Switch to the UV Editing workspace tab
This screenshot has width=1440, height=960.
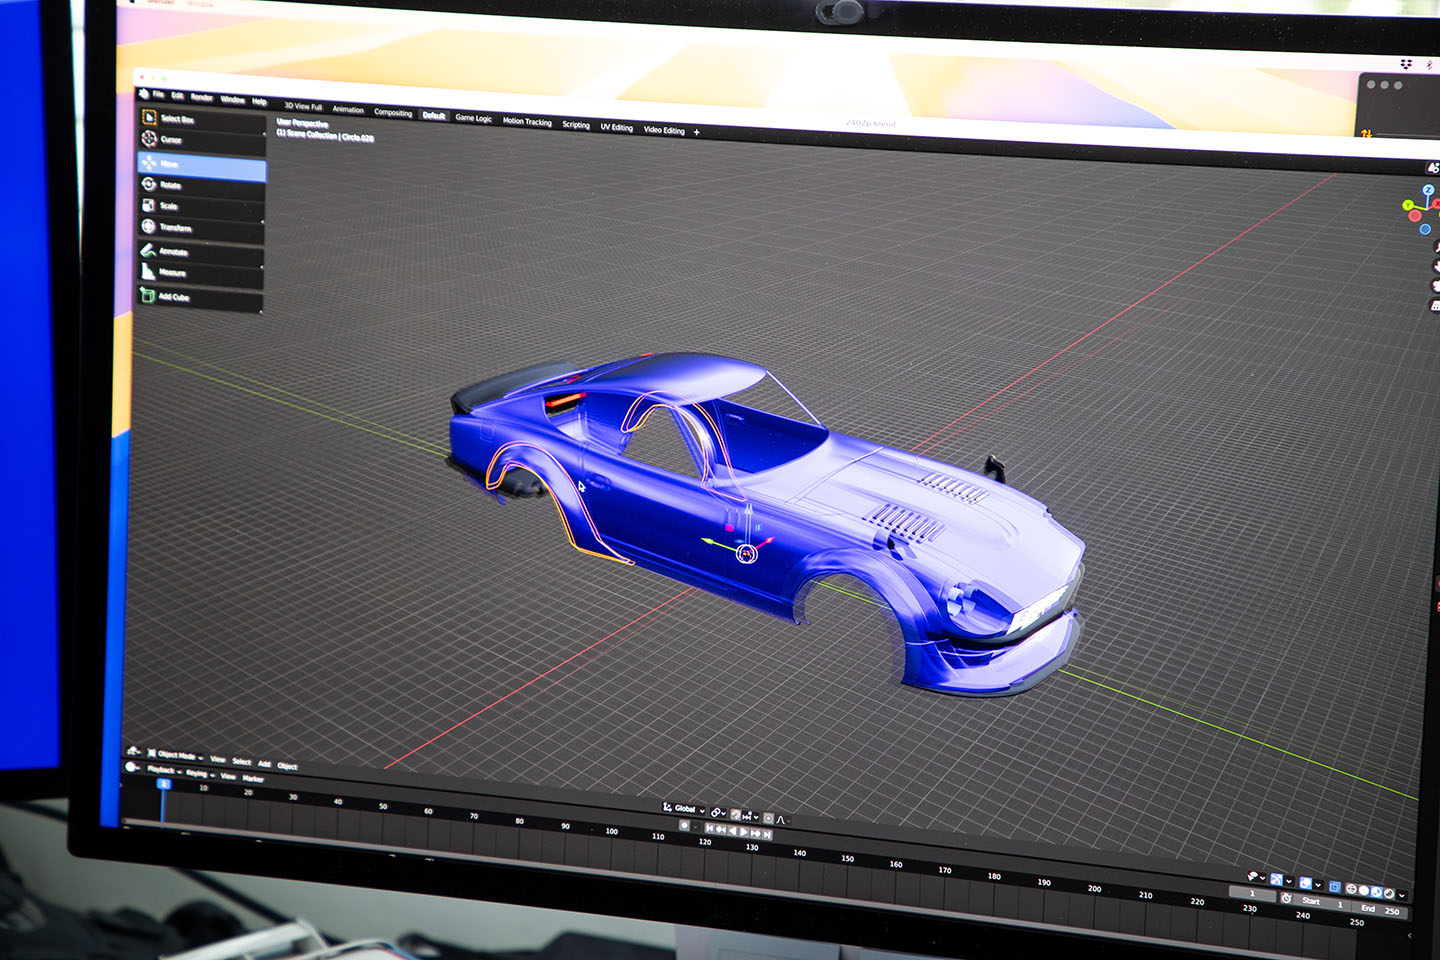pyautogui.click(x=616, y=127)
